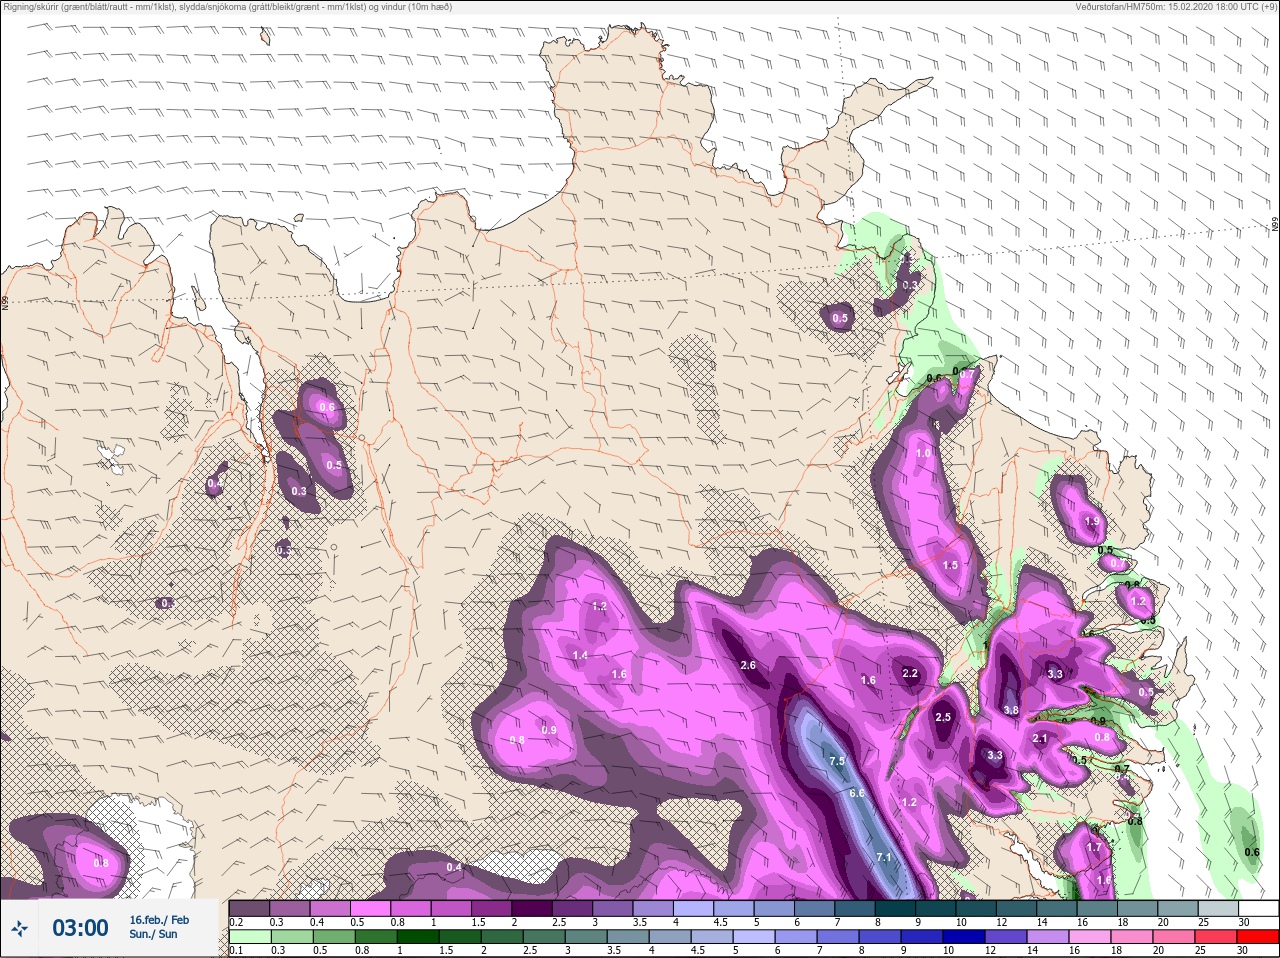This screenshot has width=1280, height=958.
Task: Click the 1.9 snowfall value on map
Action: click(1092, 521)
